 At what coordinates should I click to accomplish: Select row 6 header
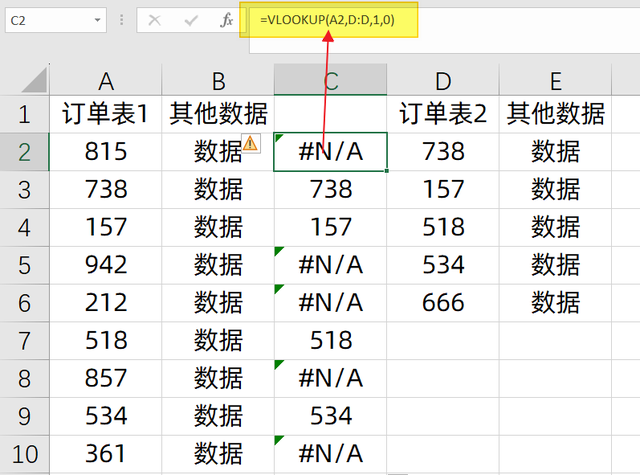tap(24, 303)
